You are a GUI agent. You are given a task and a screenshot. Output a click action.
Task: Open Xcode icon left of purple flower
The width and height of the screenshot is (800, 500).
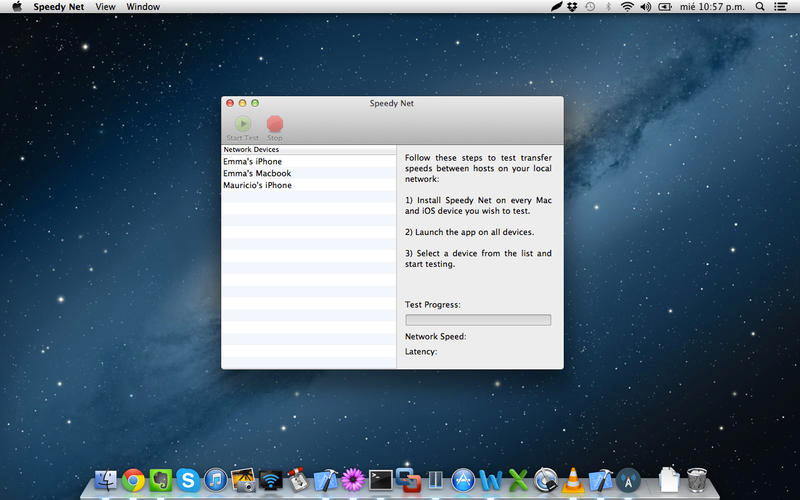point(326,481)
